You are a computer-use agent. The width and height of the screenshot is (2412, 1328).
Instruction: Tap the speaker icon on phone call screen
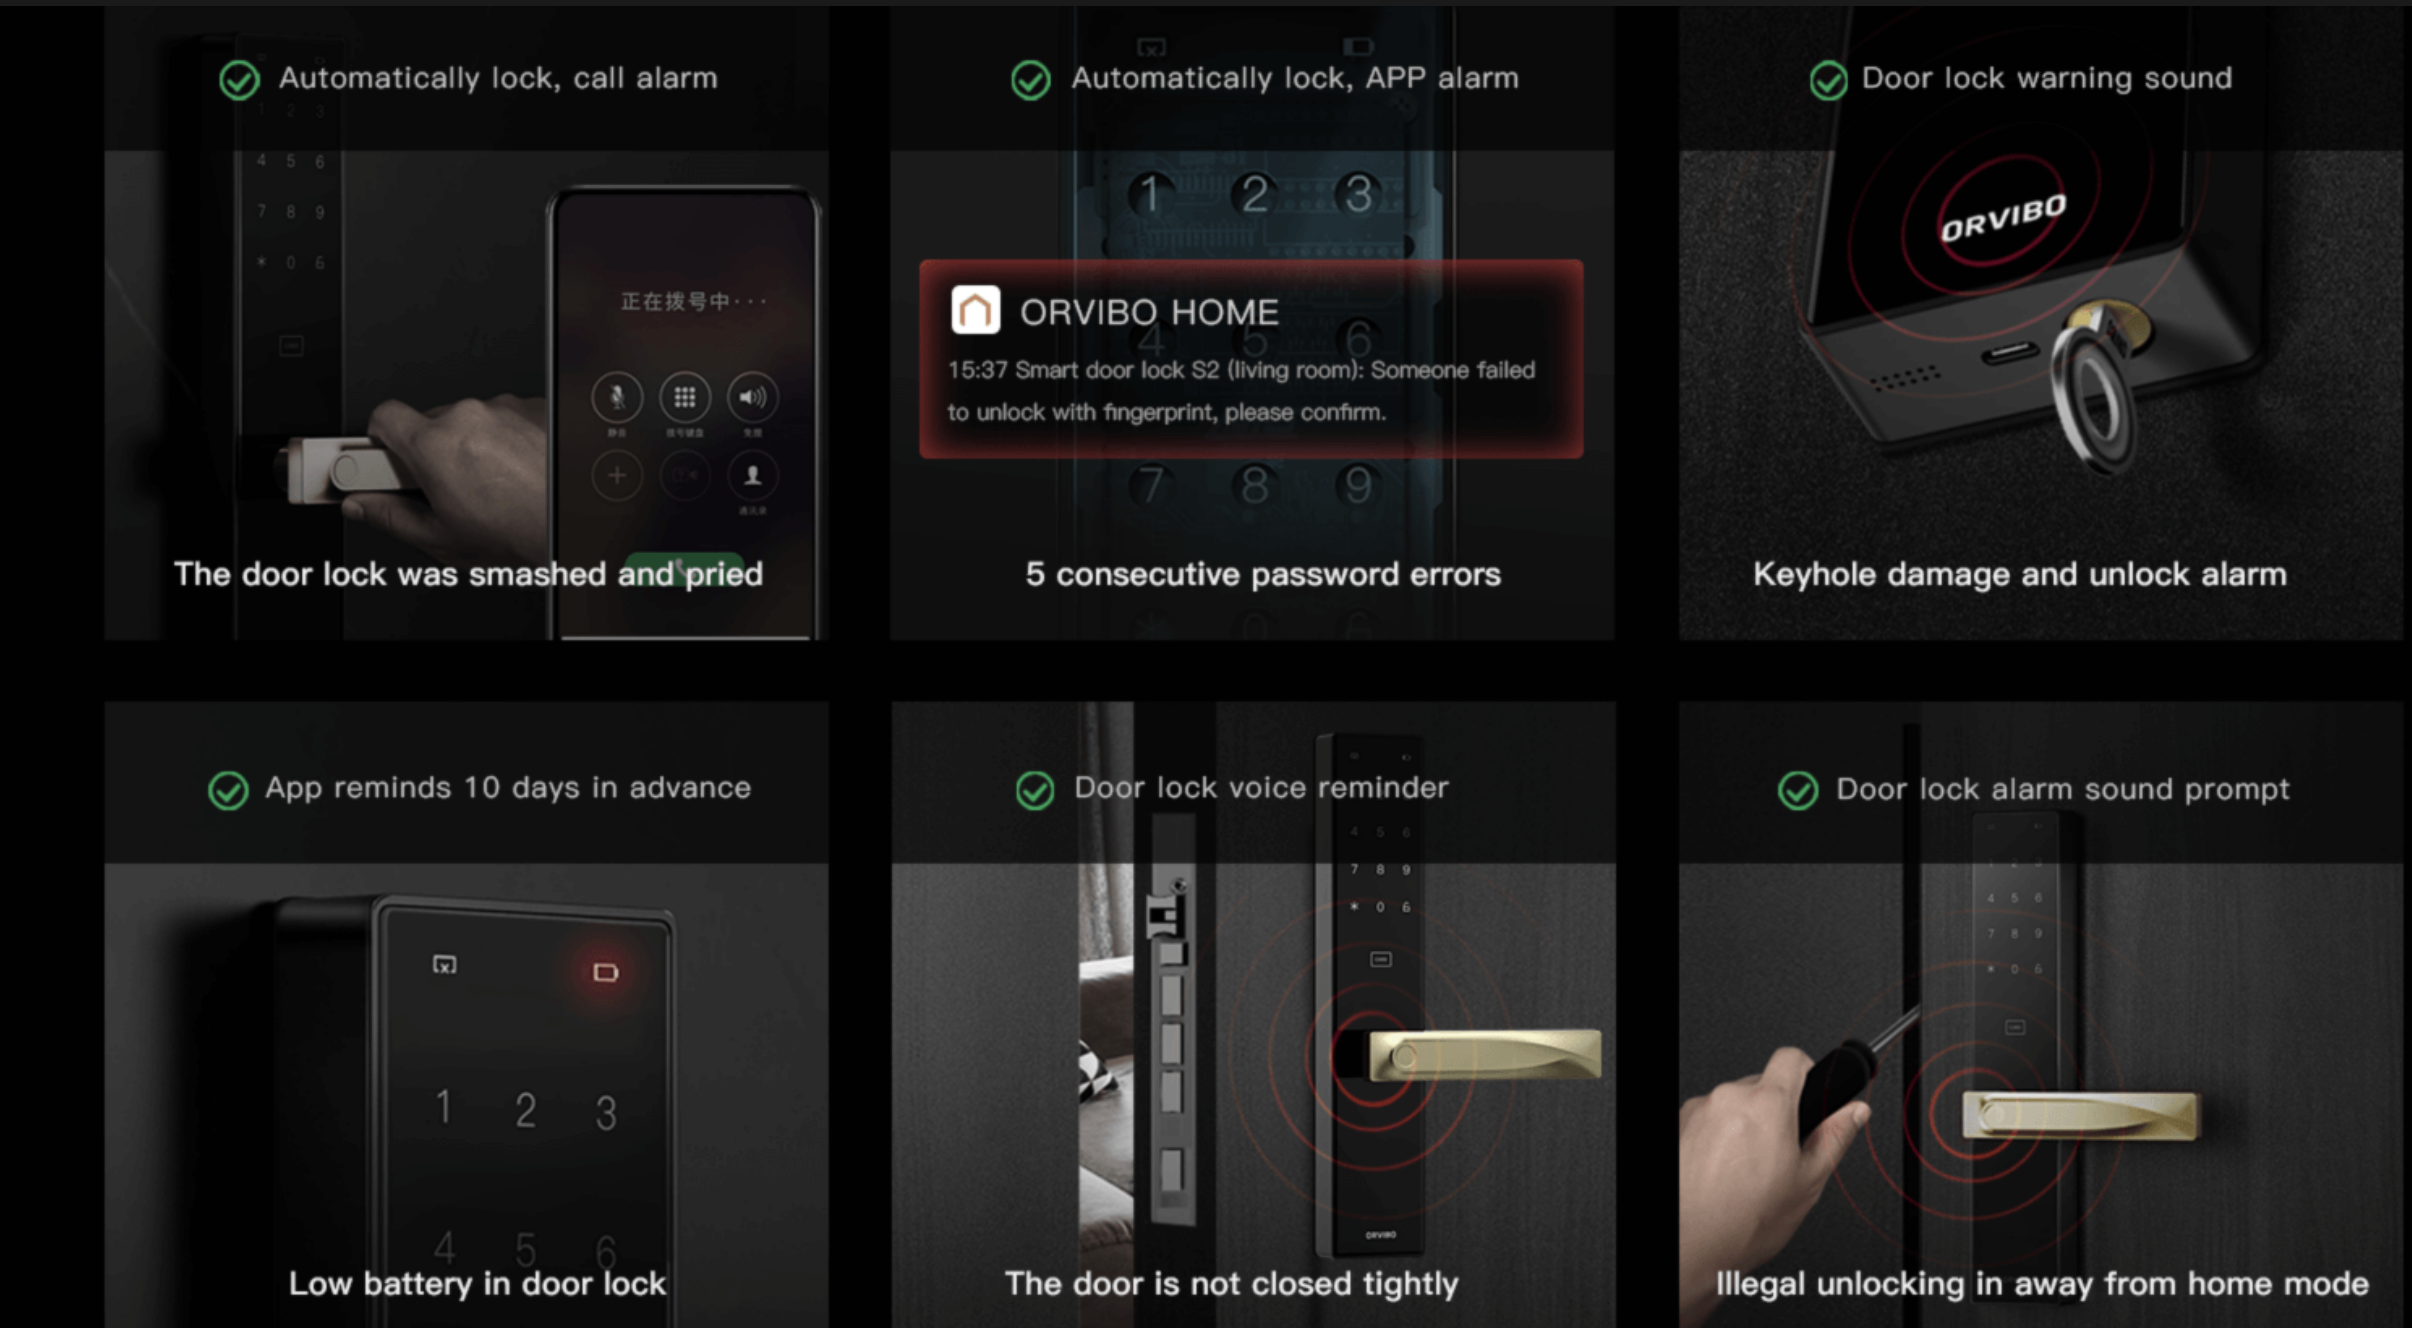coord(752,398)
